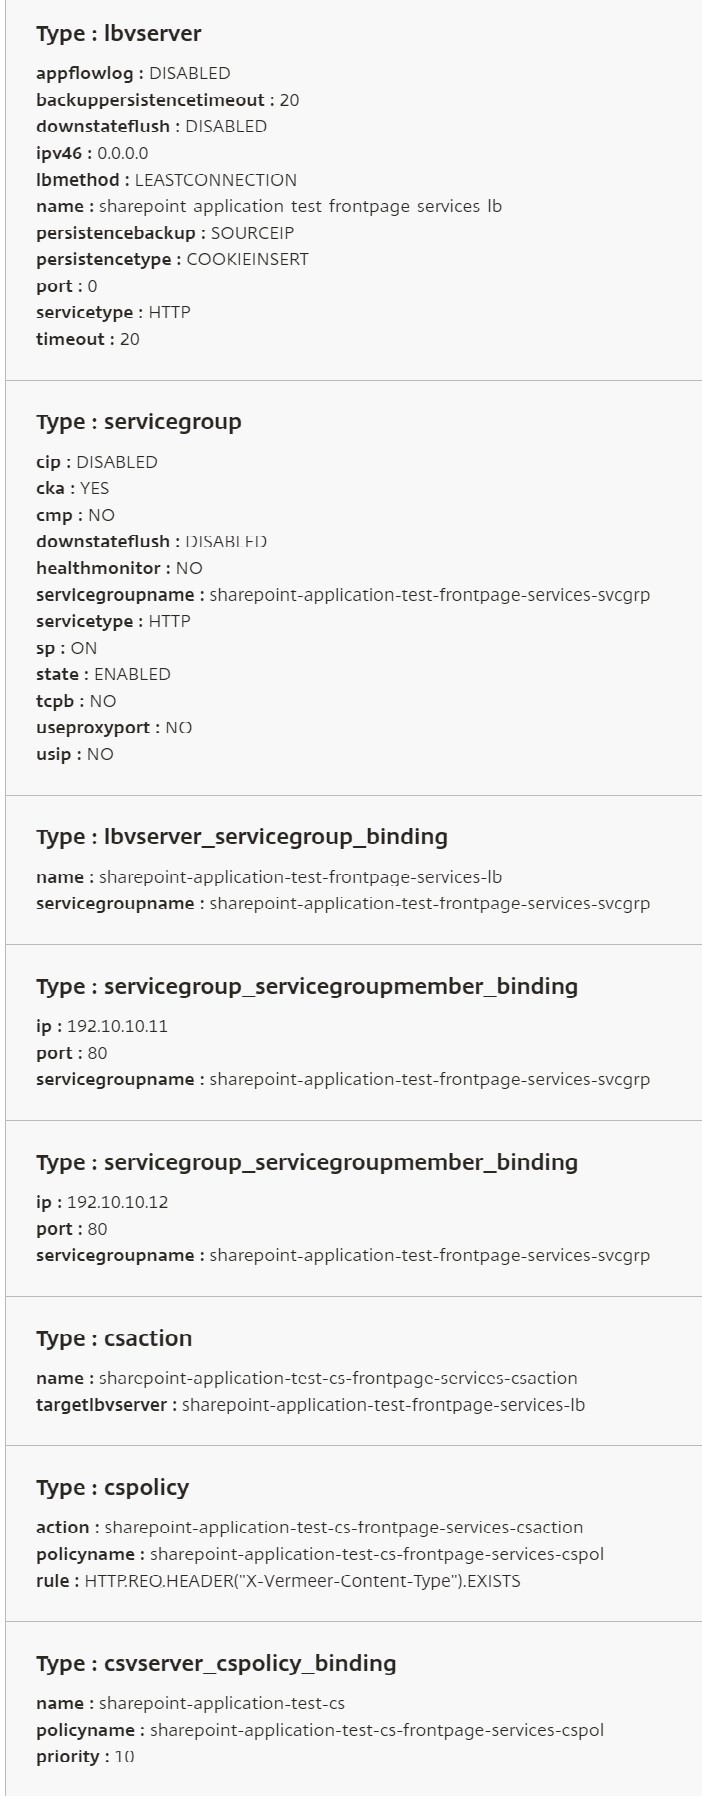This screenshot has width=702, height=1796.
Task: Click the 'Type : cspolicy' heading
Action: pyautogui.click(x=113, y=1487)
